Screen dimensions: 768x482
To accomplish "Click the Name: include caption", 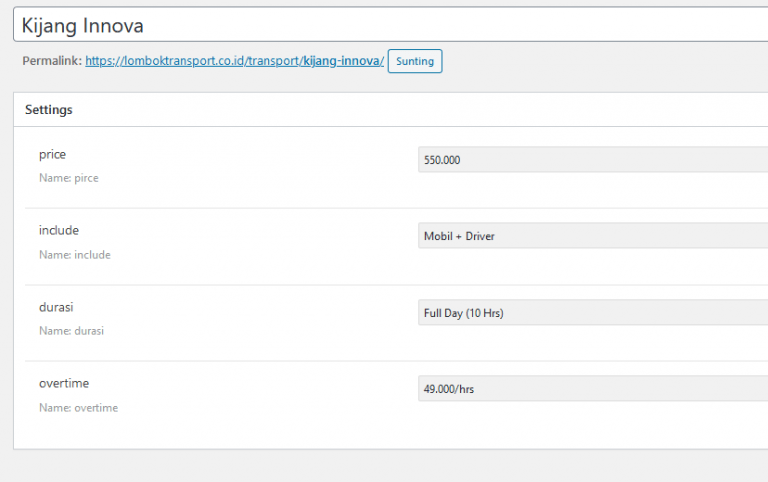I will [x=74, y=255].
